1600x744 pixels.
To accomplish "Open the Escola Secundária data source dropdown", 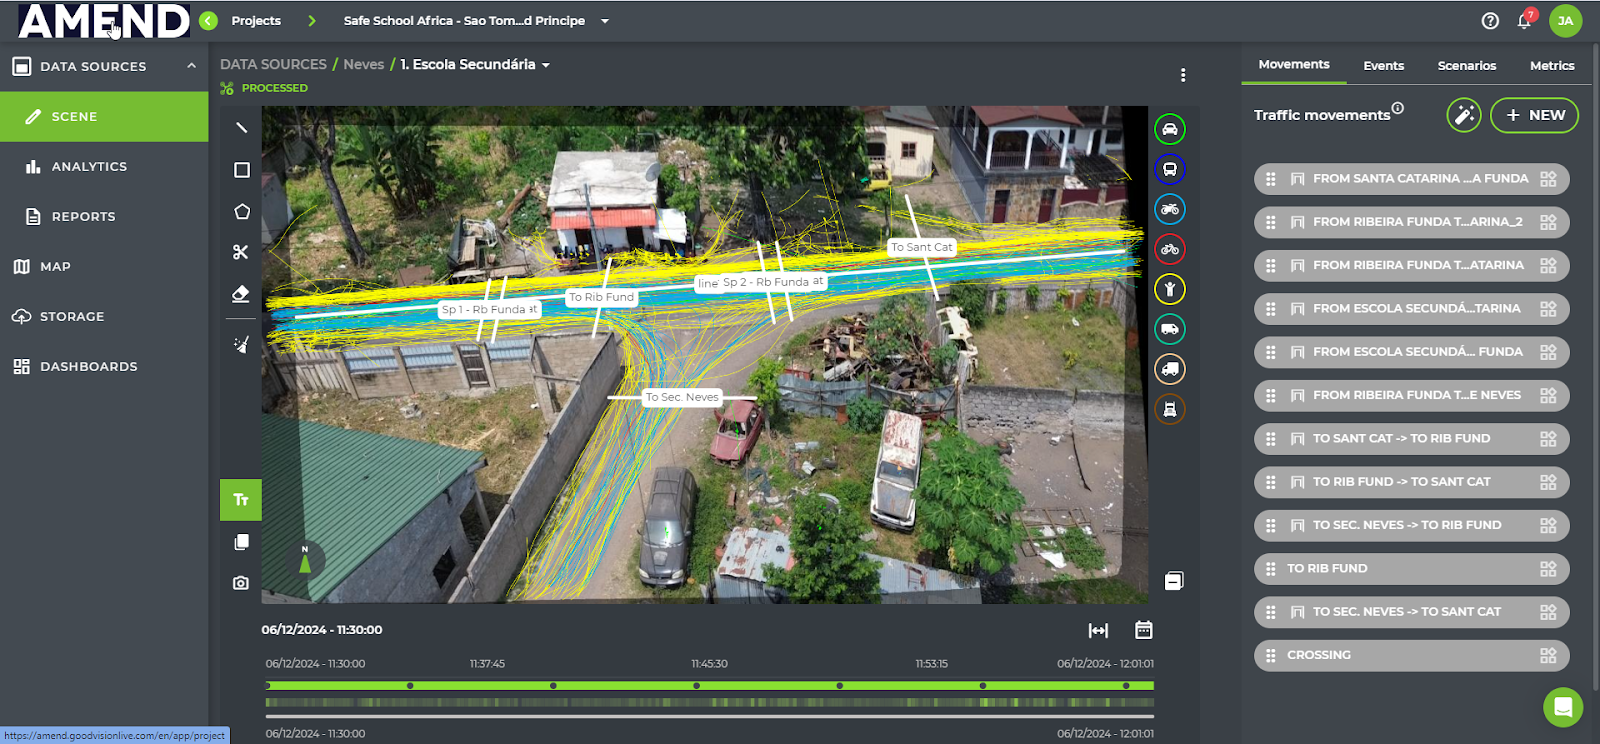I will tap(475, 64).
